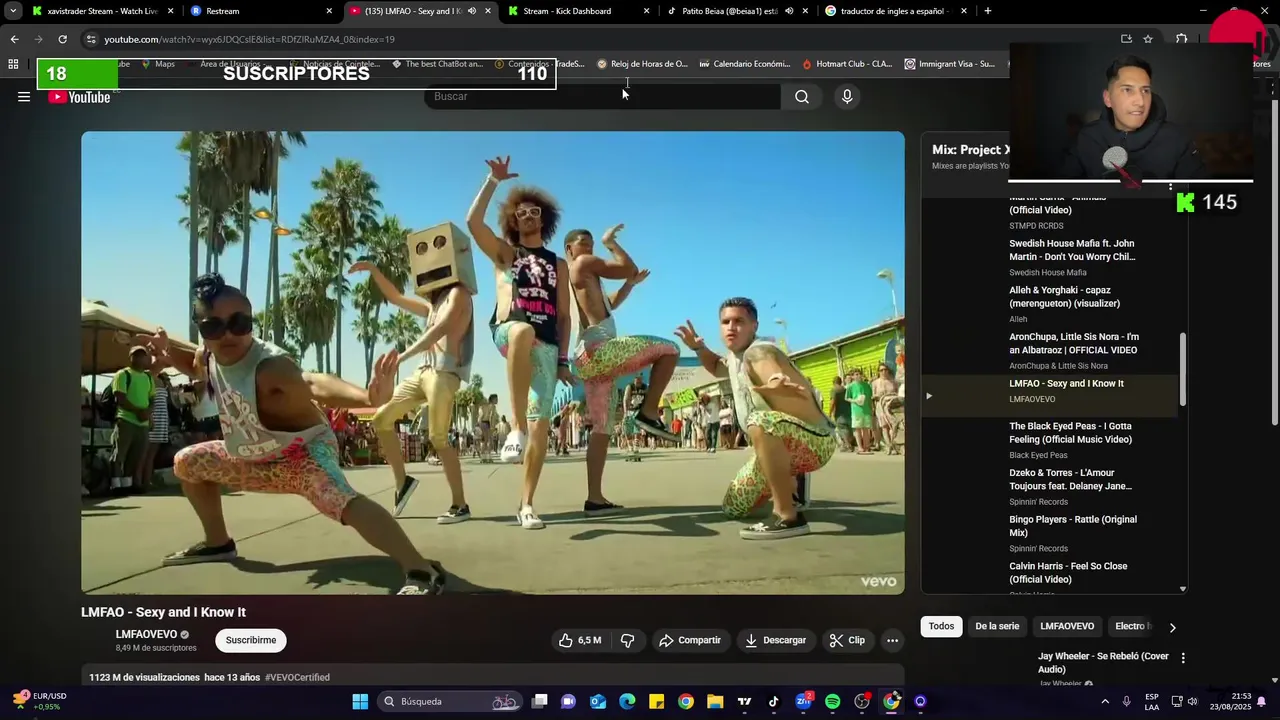Like the video with thumbs up
This screenshot has height=720, width=1280.
579,640
